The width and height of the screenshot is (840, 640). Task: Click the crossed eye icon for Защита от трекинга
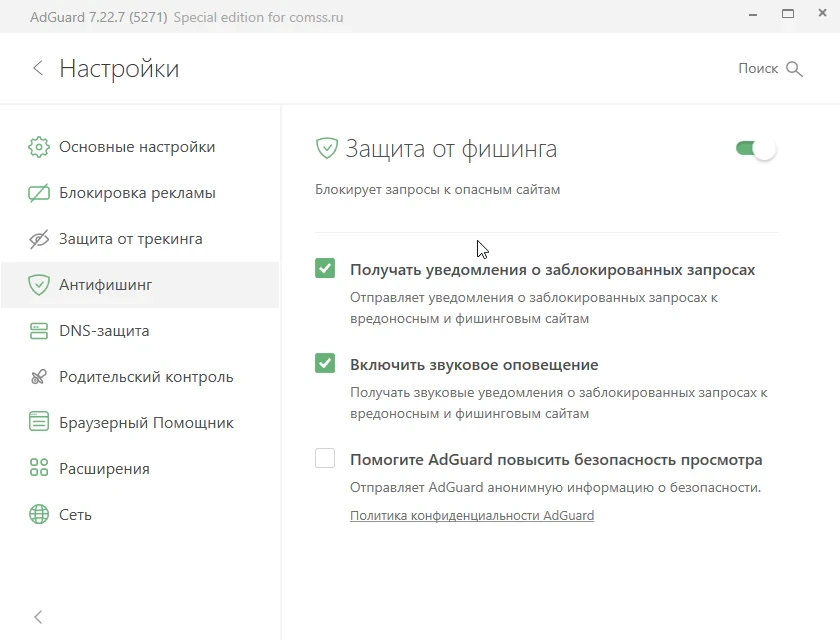(39, 239)
